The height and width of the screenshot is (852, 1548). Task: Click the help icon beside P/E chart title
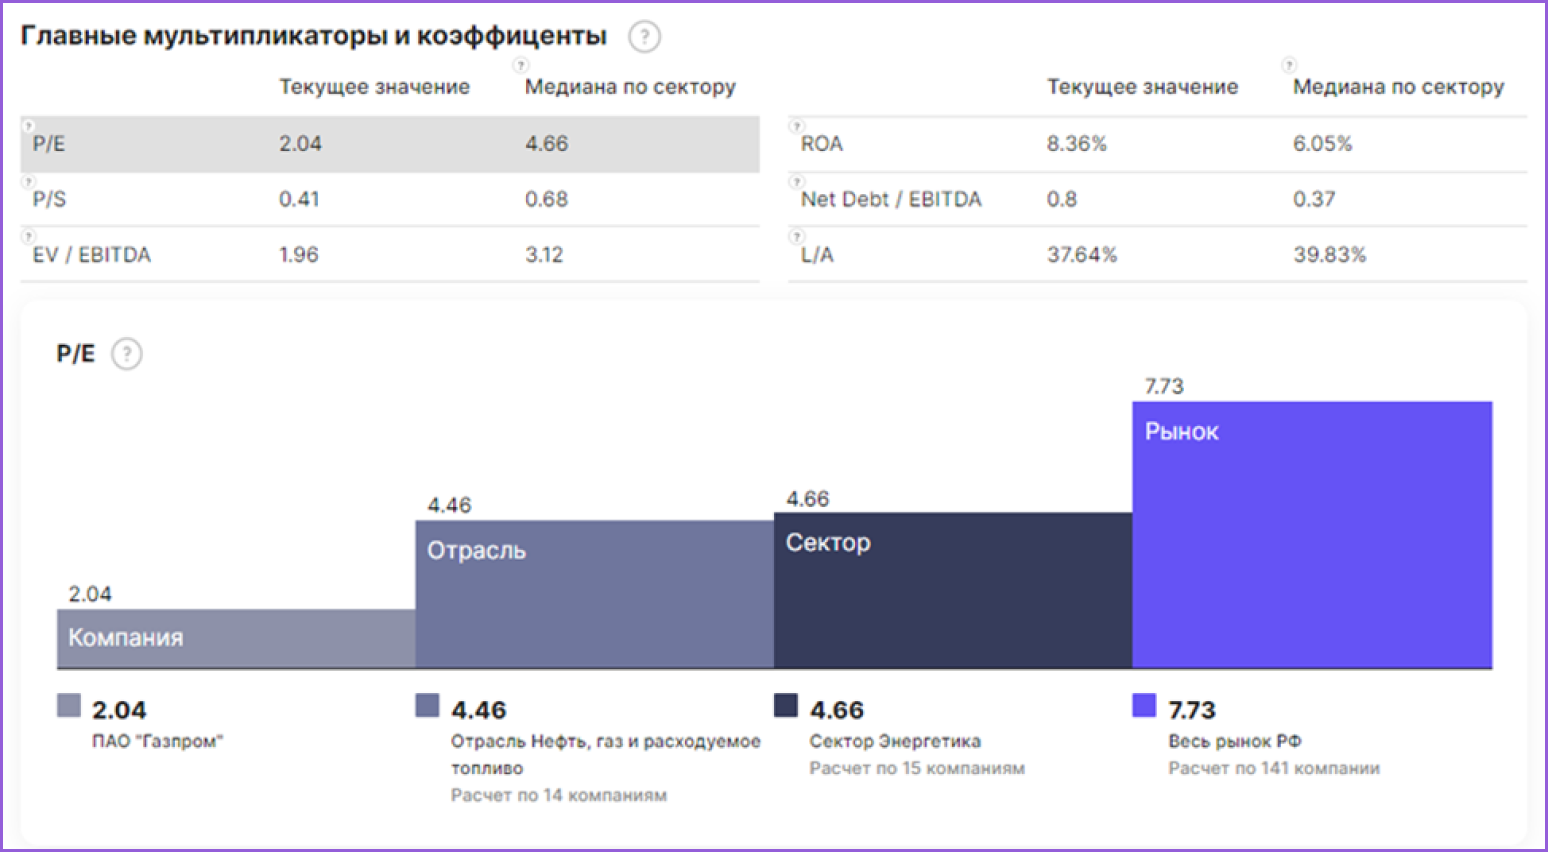point(127,354)
